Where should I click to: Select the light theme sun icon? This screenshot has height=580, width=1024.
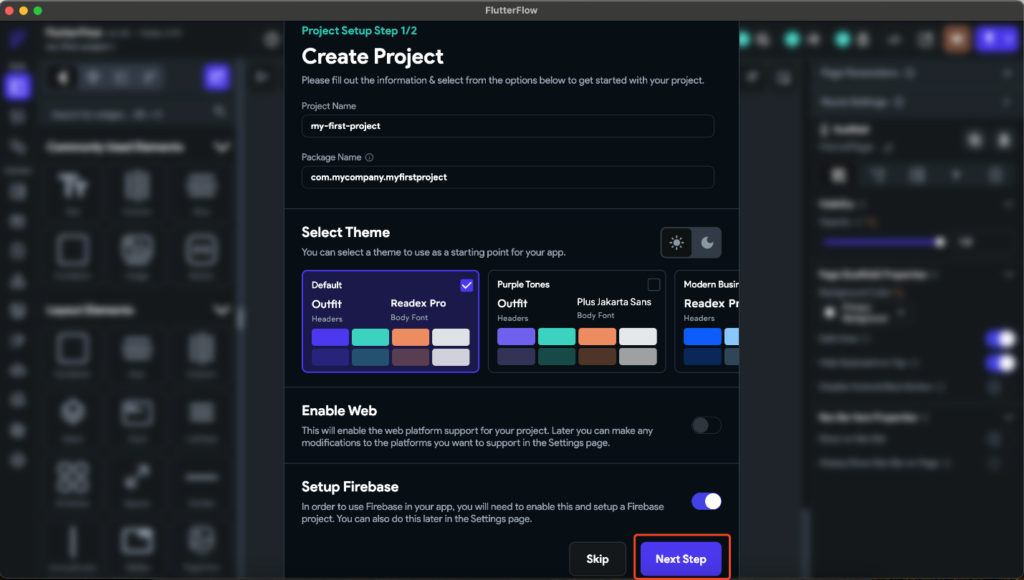[x=676, y=241]
